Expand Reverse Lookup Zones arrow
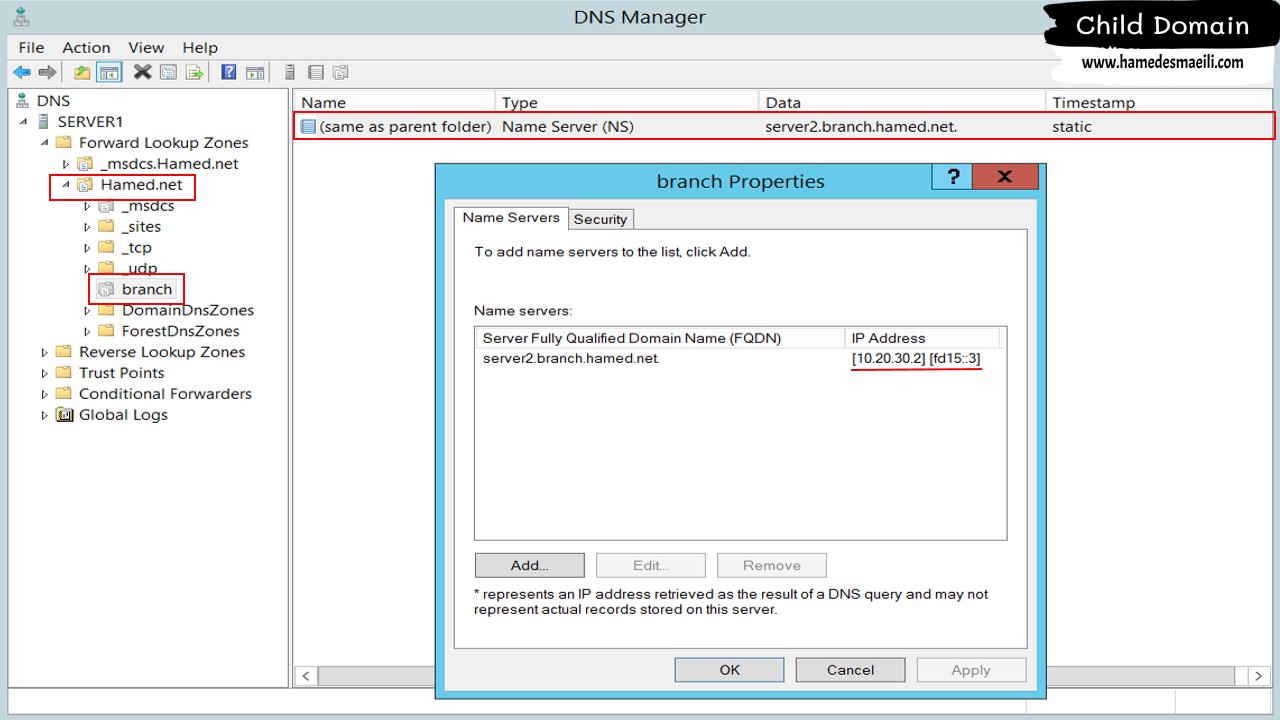1280x720 pixels. point(44,352)
